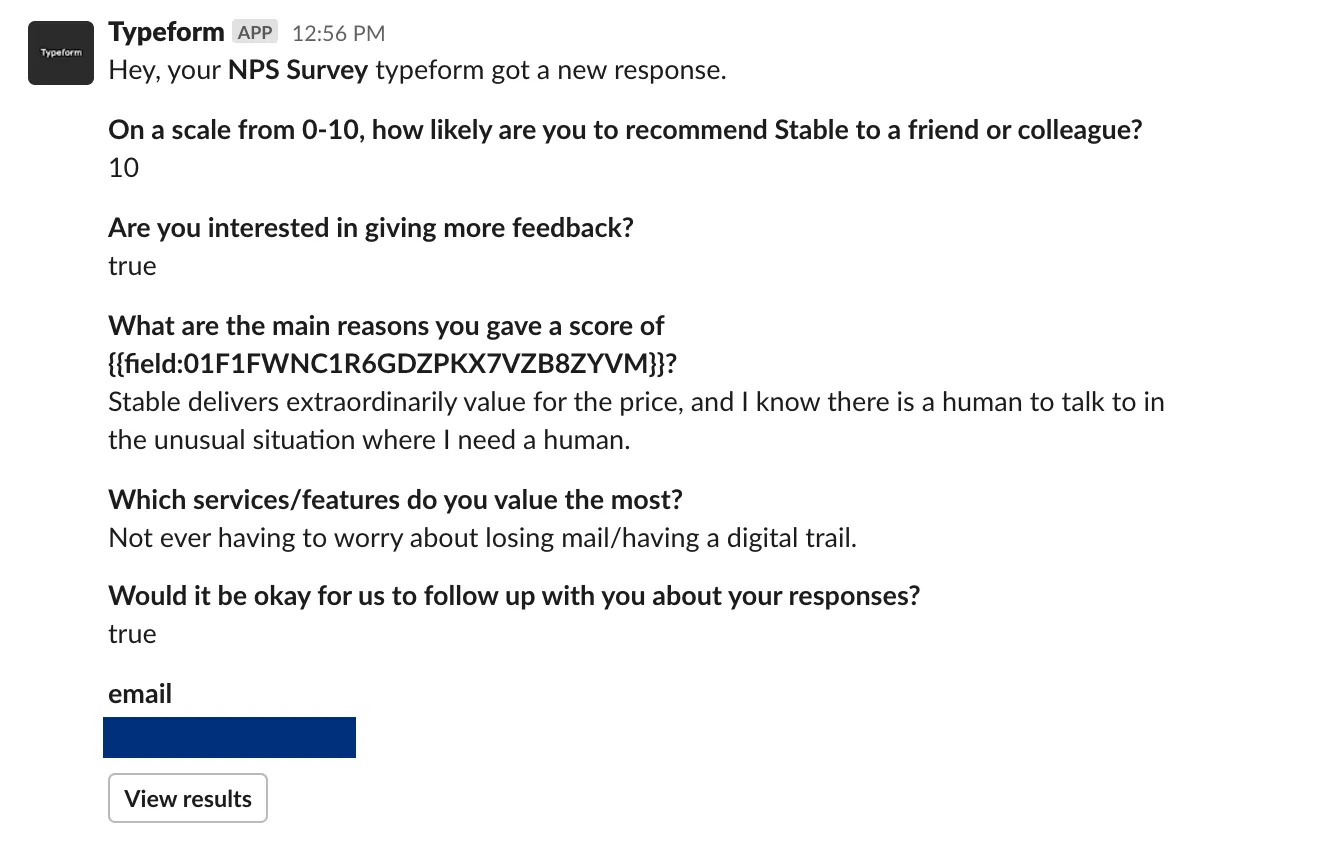Click the redacted blue email block
The image size is (1334, 859).
[x=229, y=737]
